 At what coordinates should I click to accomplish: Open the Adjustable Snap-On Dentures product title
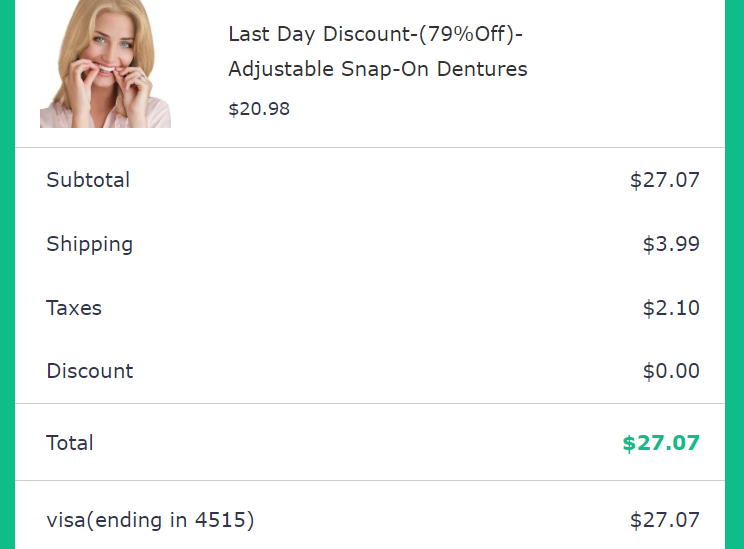[377, 70]
